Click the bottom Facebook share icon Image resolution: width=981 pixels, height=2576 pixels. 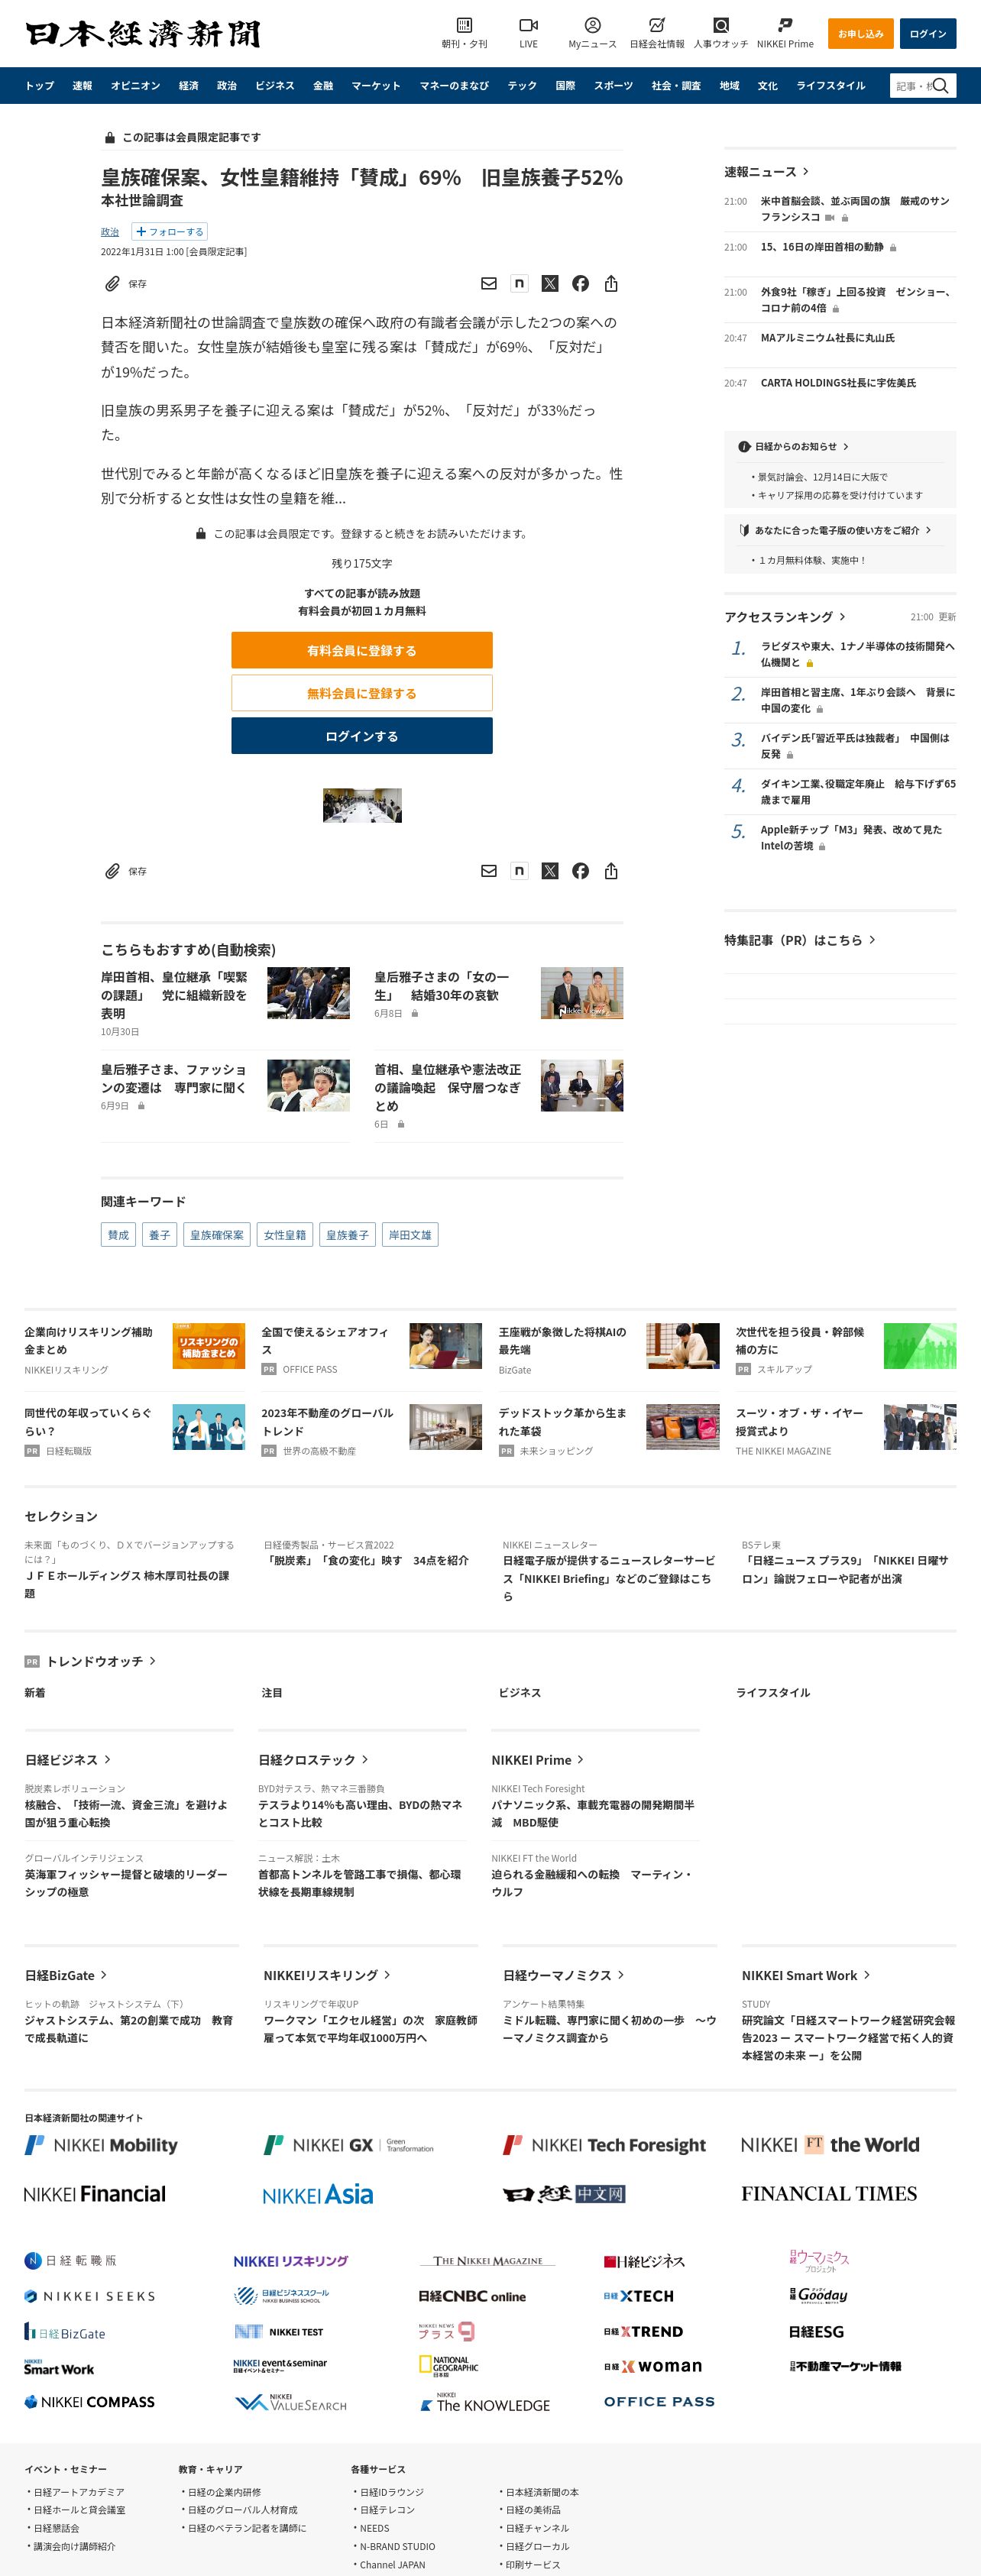[x=580, y=871]
